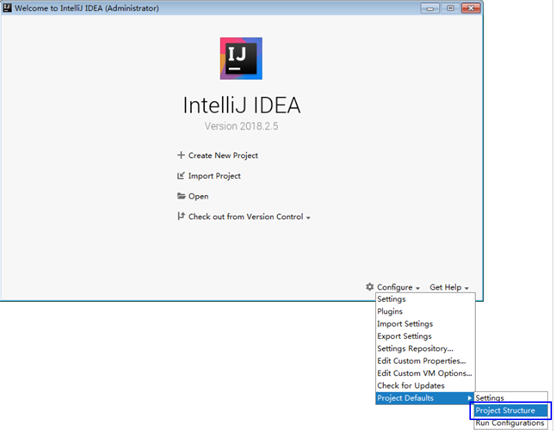Click the IJ icon in the title bar

(7, 7)
